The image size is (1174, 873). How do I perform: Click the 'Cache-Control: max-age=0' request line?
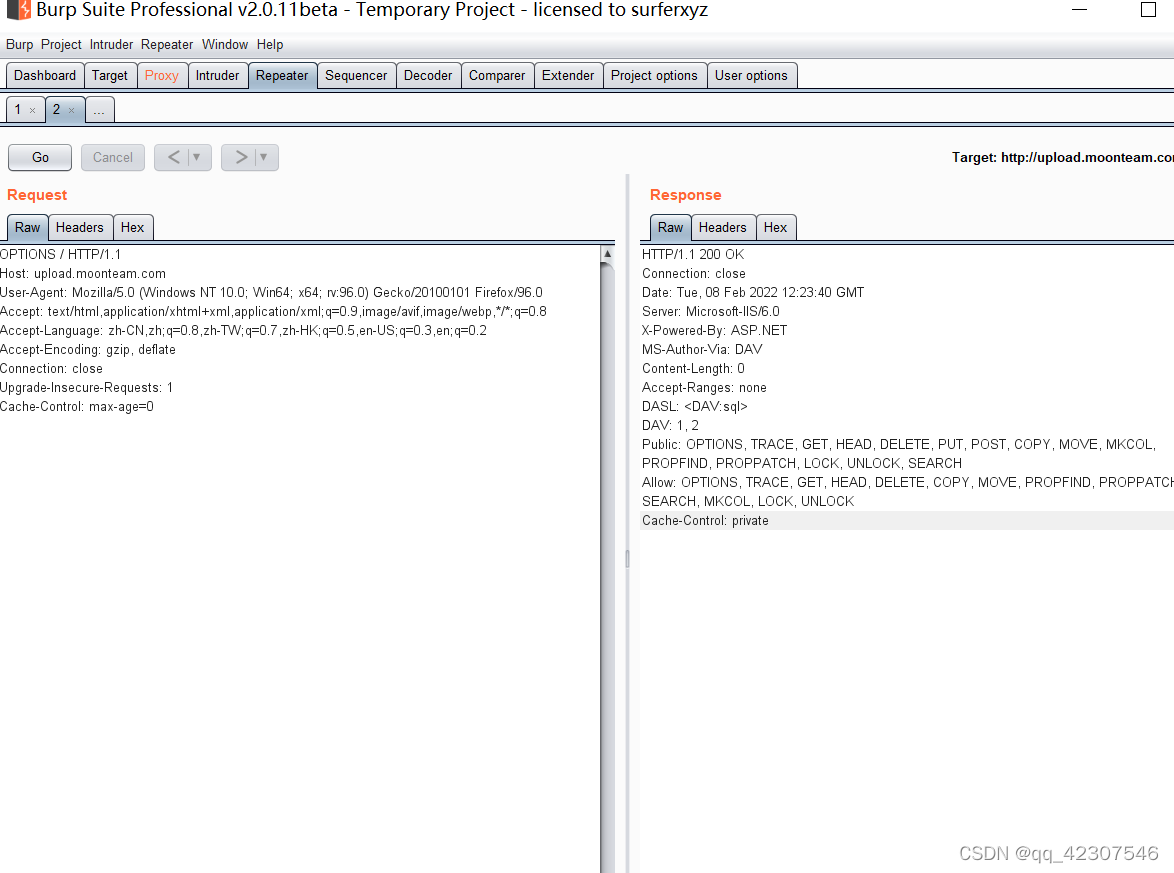[77, 407]
